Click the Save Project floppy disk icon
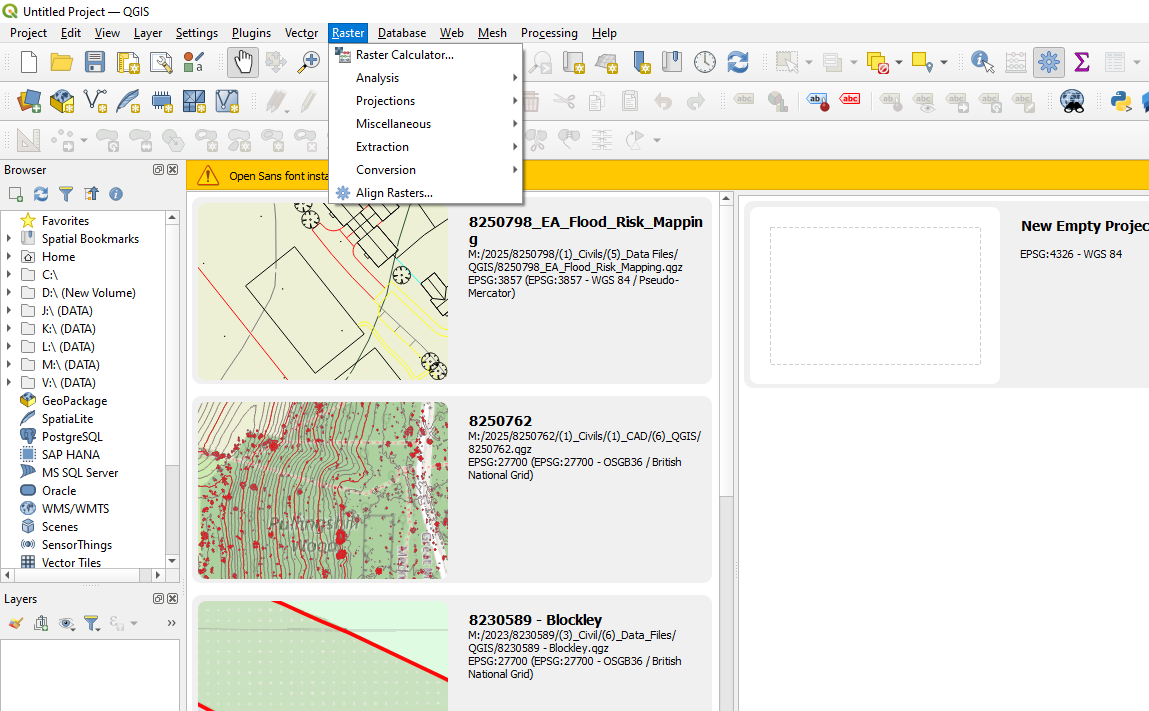Viewport: 1149px width, 711px height. (95, 62)
